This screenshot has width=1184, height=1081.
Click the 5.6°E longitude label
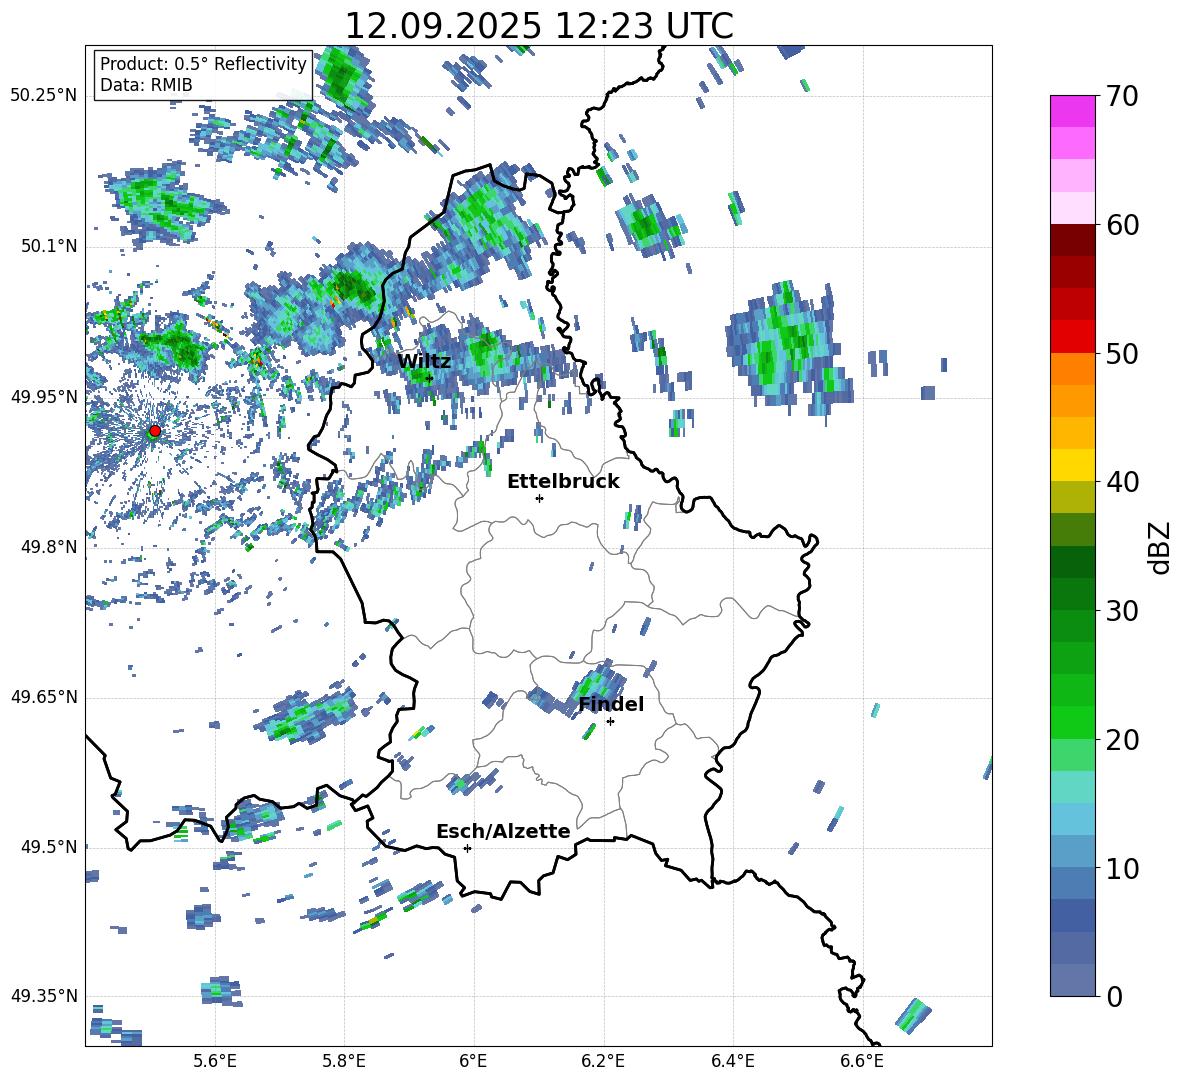coord(215,1061)
